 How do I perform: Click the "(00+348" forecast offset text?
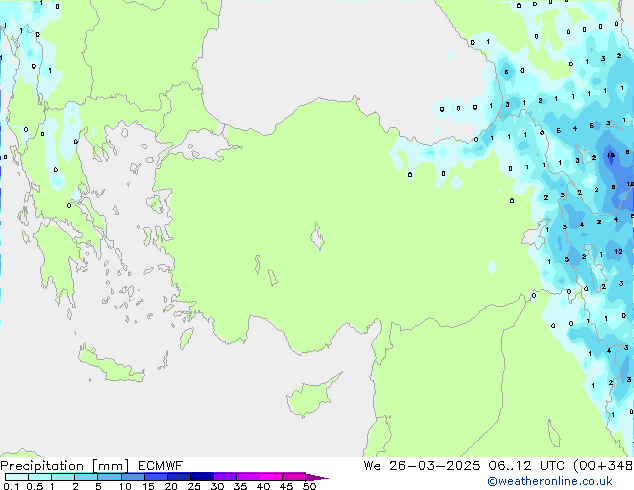coord(603,466)
